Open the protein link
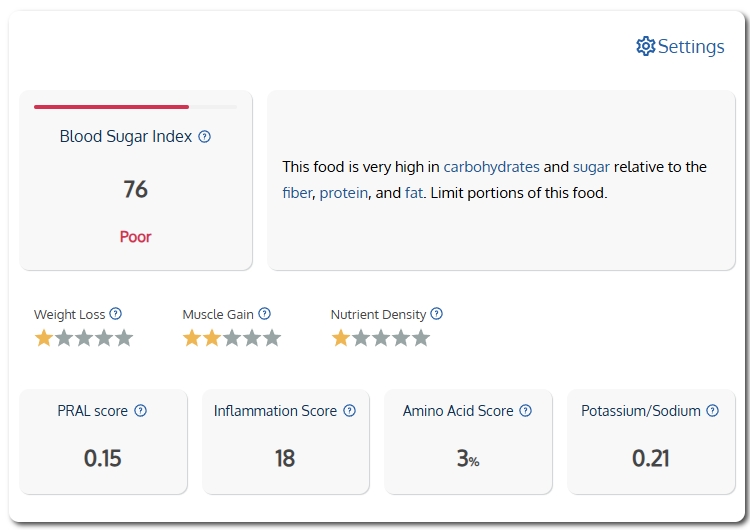The height and width of the screenshot is (530, 750). click(x=343, y=193)
